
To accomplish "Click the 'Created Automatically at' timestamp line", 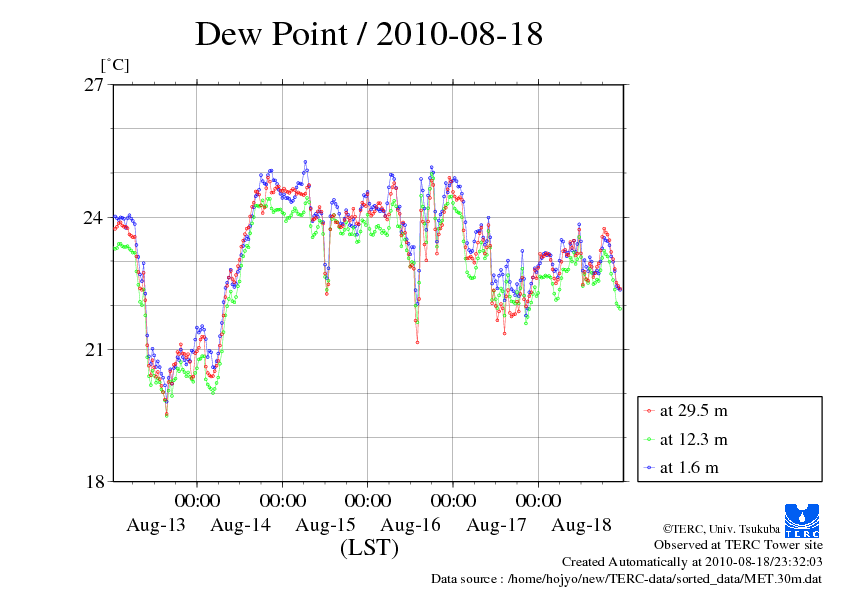I will coord(692,562).
